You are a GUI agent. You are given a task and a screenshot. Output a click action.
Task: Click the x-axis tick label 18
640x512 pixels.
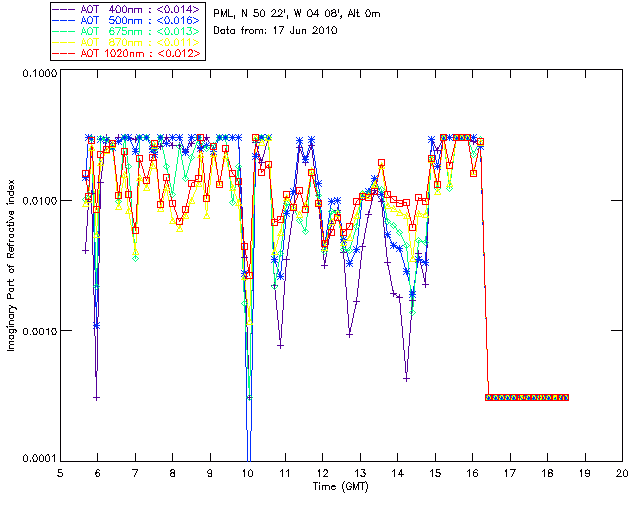pos(547,473)
